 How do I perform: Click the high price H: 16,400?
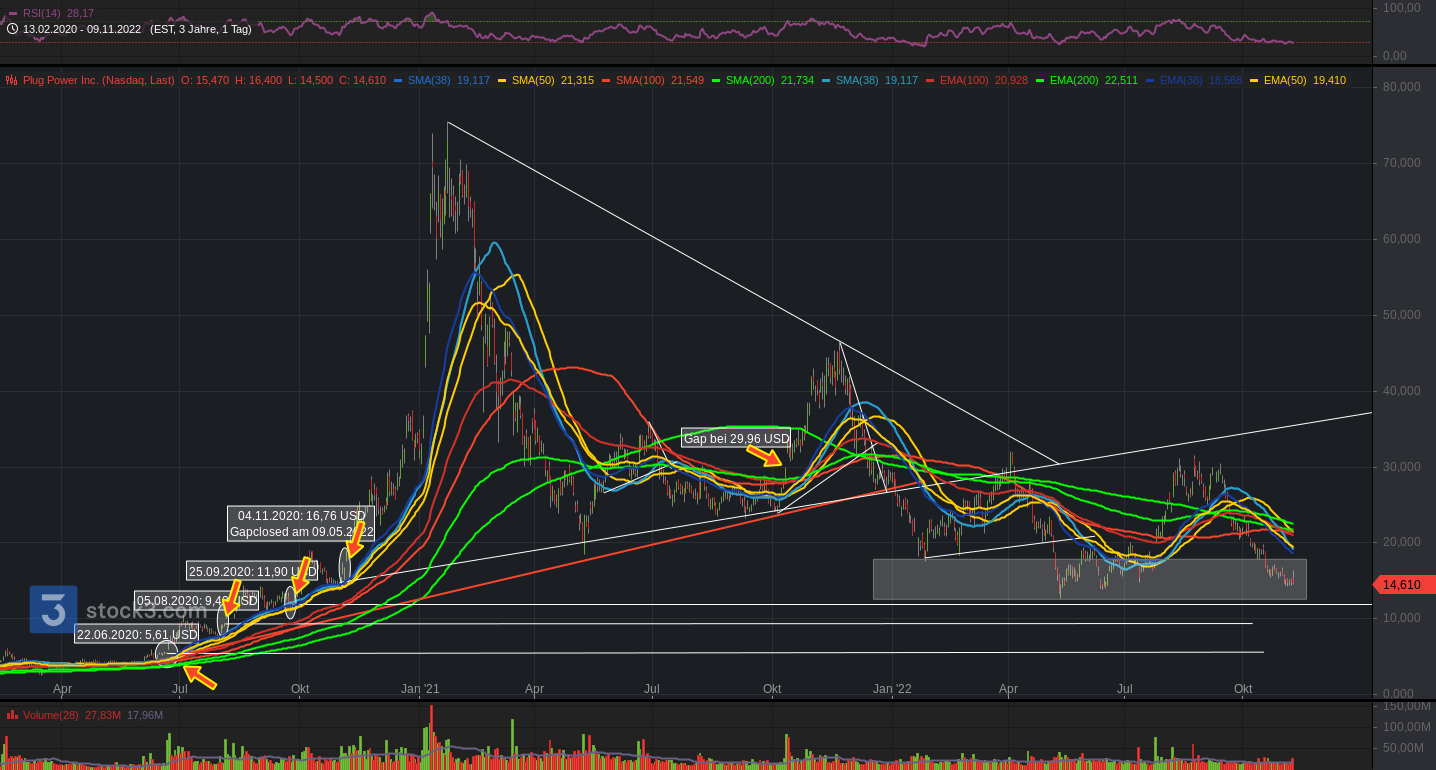[x=259, y=80]
